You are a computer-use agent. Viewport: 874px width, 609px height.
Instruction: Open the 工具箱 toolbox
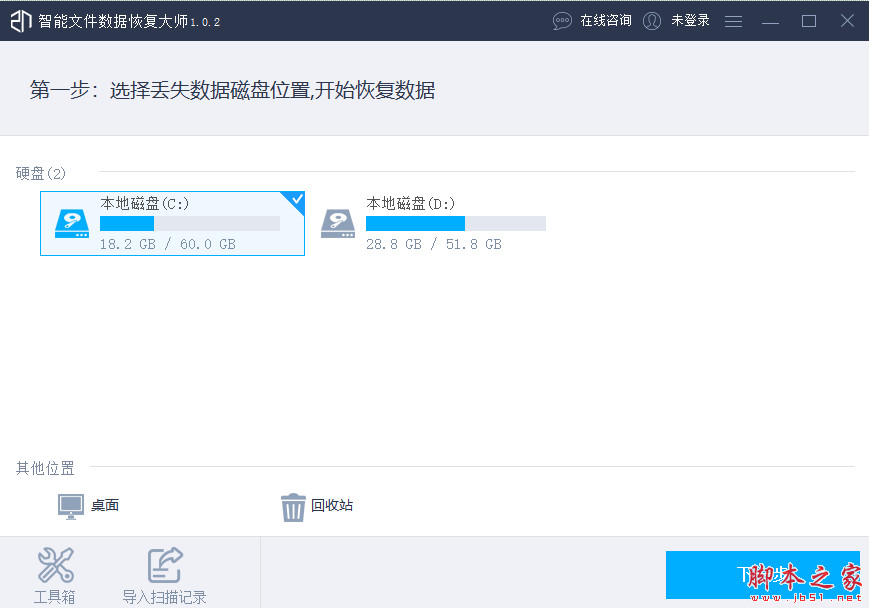pos(56,573)
